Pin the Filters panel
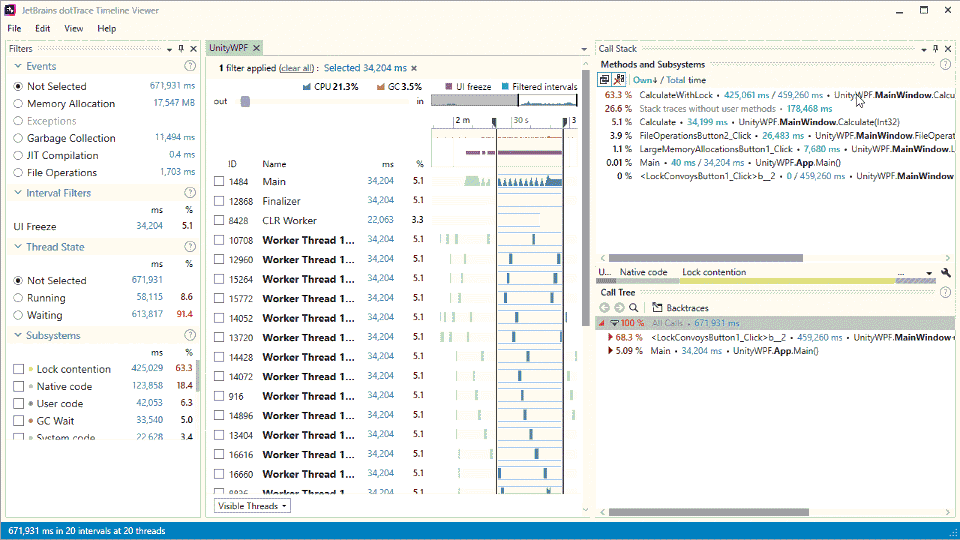The height and width of the screenshot is (540, 960). pyautogui.click(x=181, y=48)
